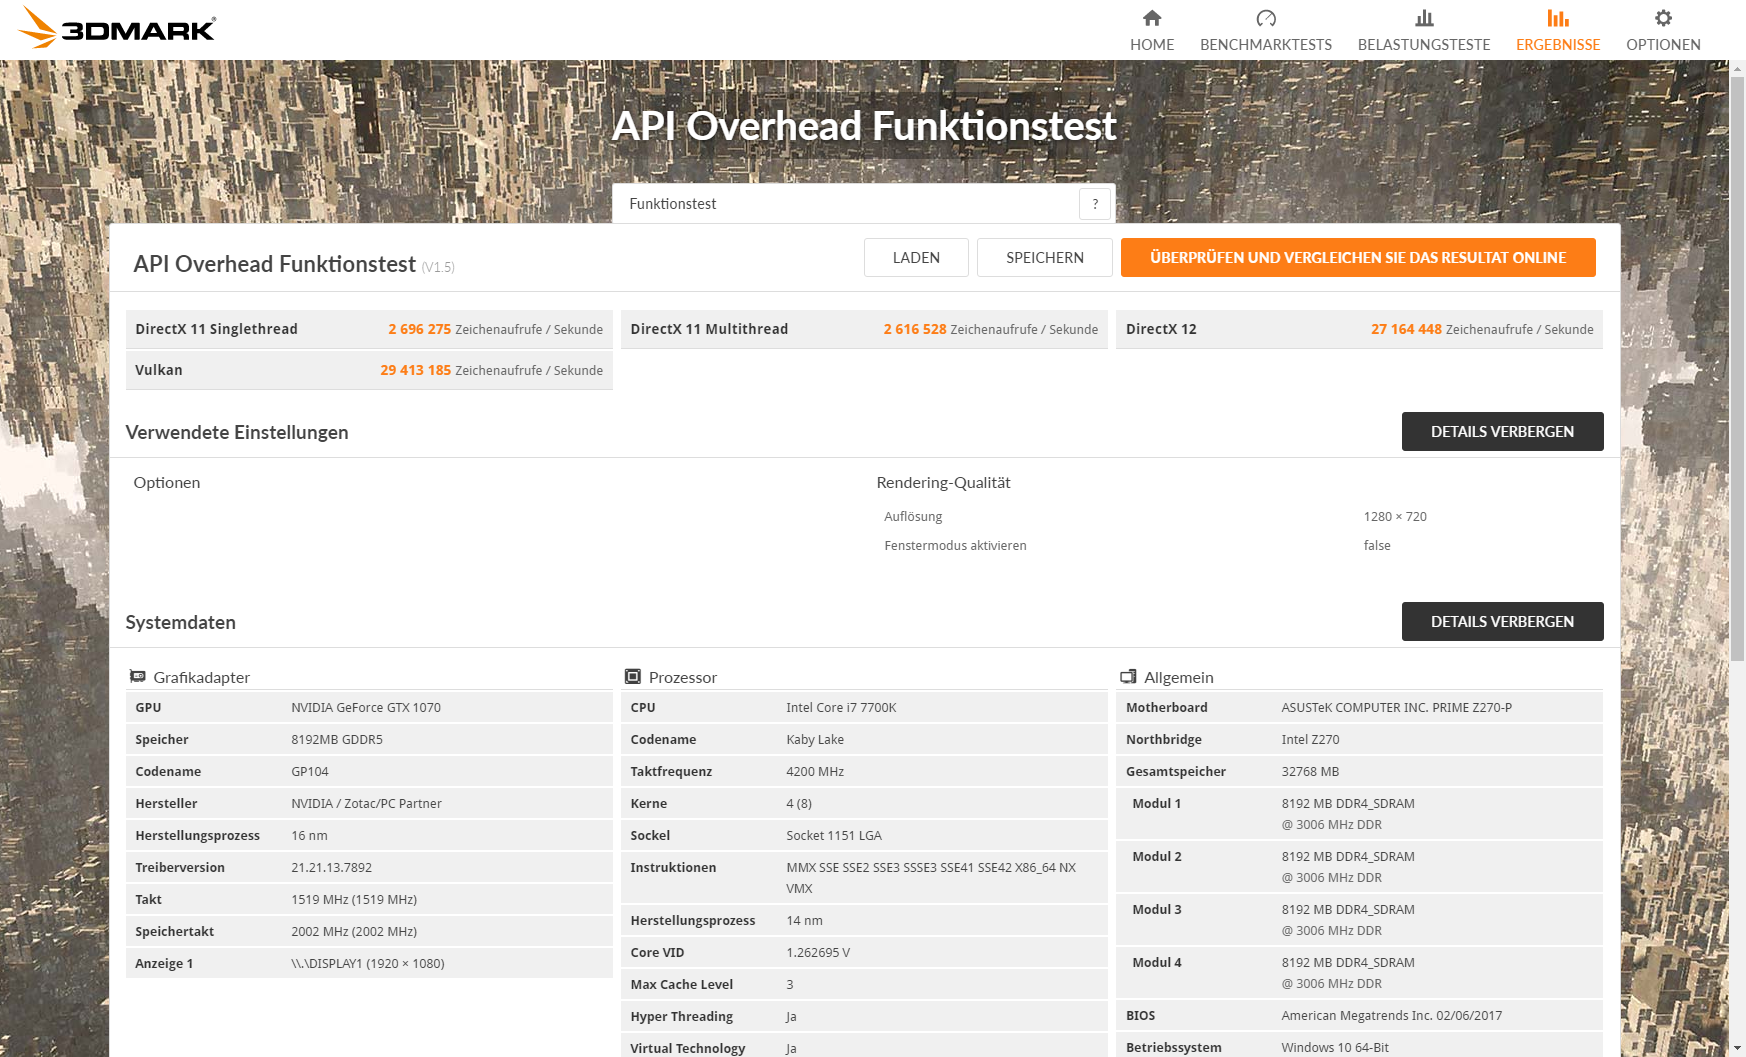Click the Home house icon

[x=1152, y=18]
